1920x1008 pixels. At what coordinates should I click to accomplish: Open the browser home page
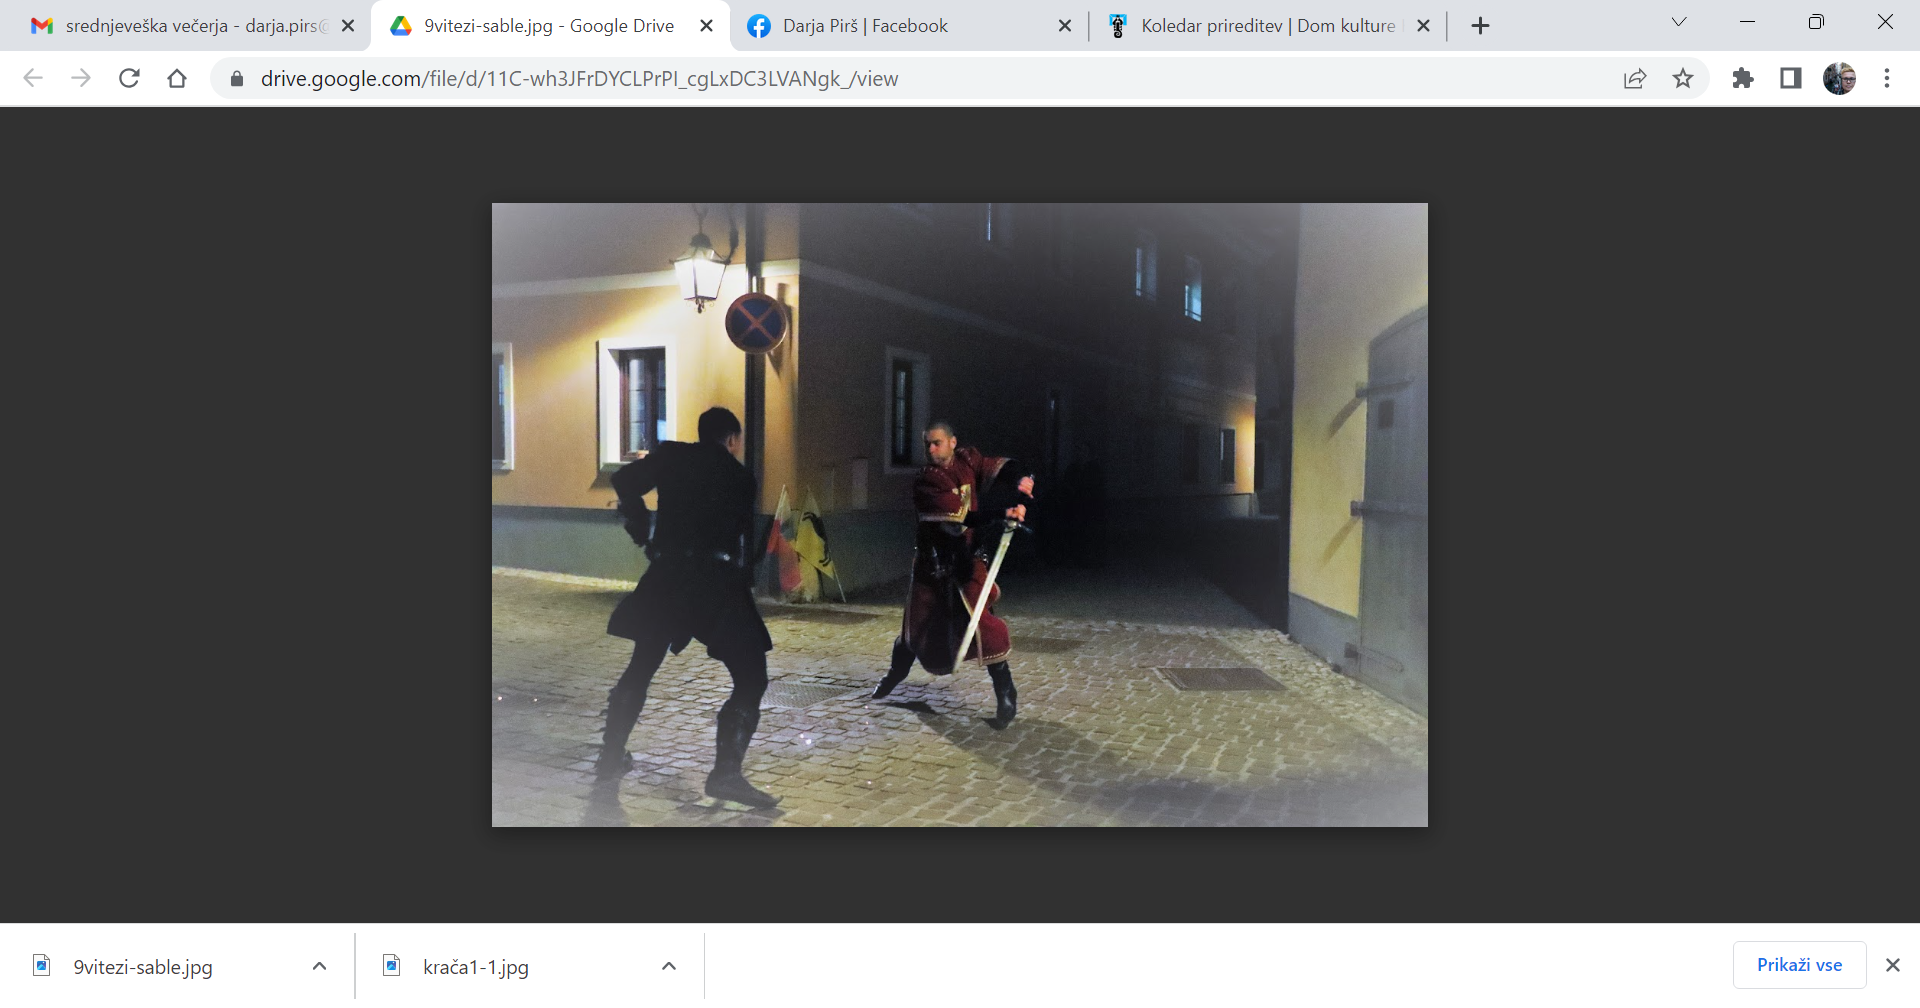[177, 78]
